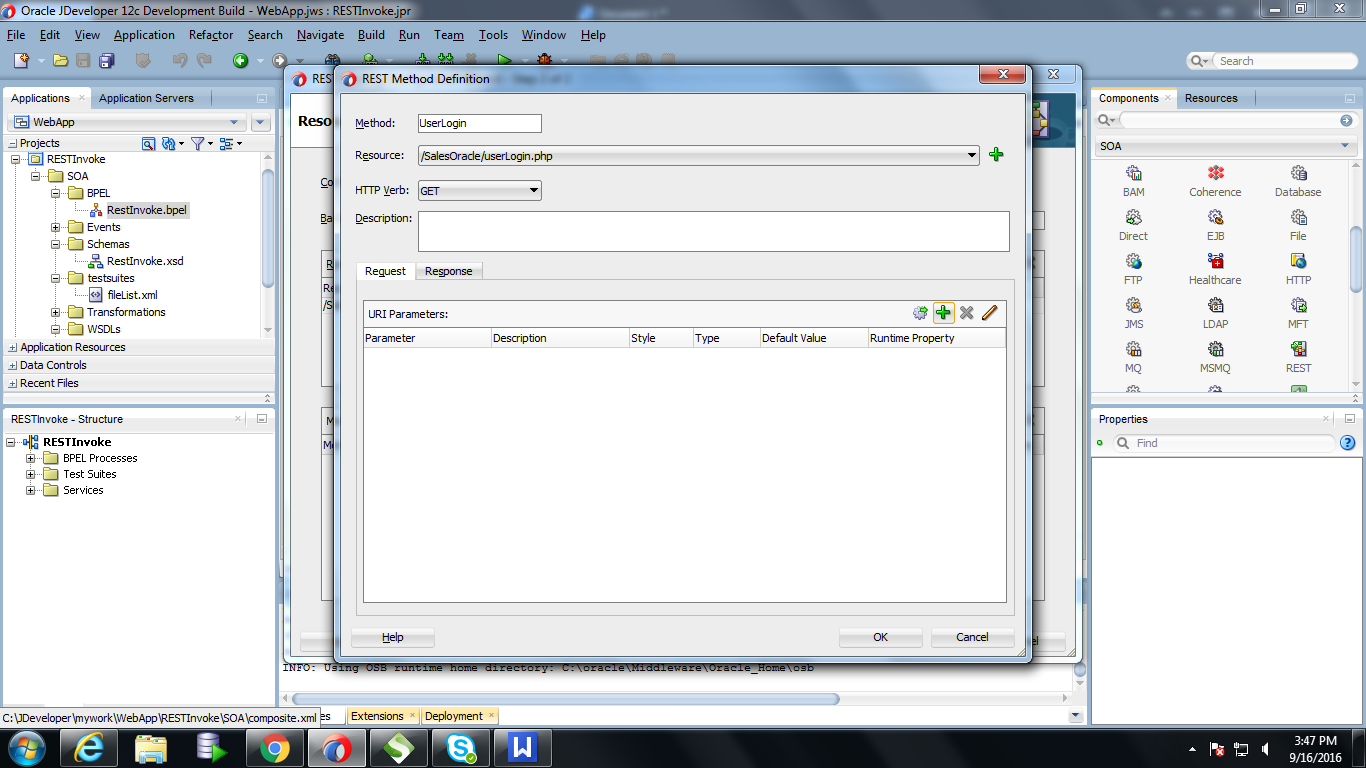Click the OK button in REST Method Definition
This screenshot has height=768, width=1366.
pyautogui.click(x=879, y=637)
